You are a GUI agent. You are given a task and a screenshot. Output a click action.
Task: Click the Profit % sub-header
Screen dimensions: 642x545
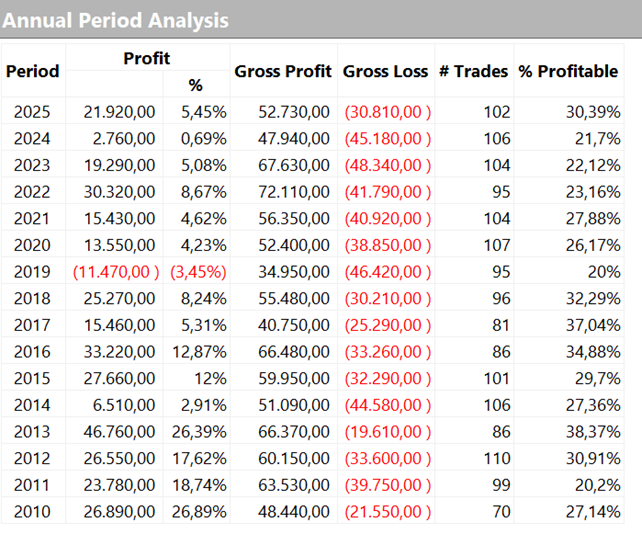(x=195, y=86)
